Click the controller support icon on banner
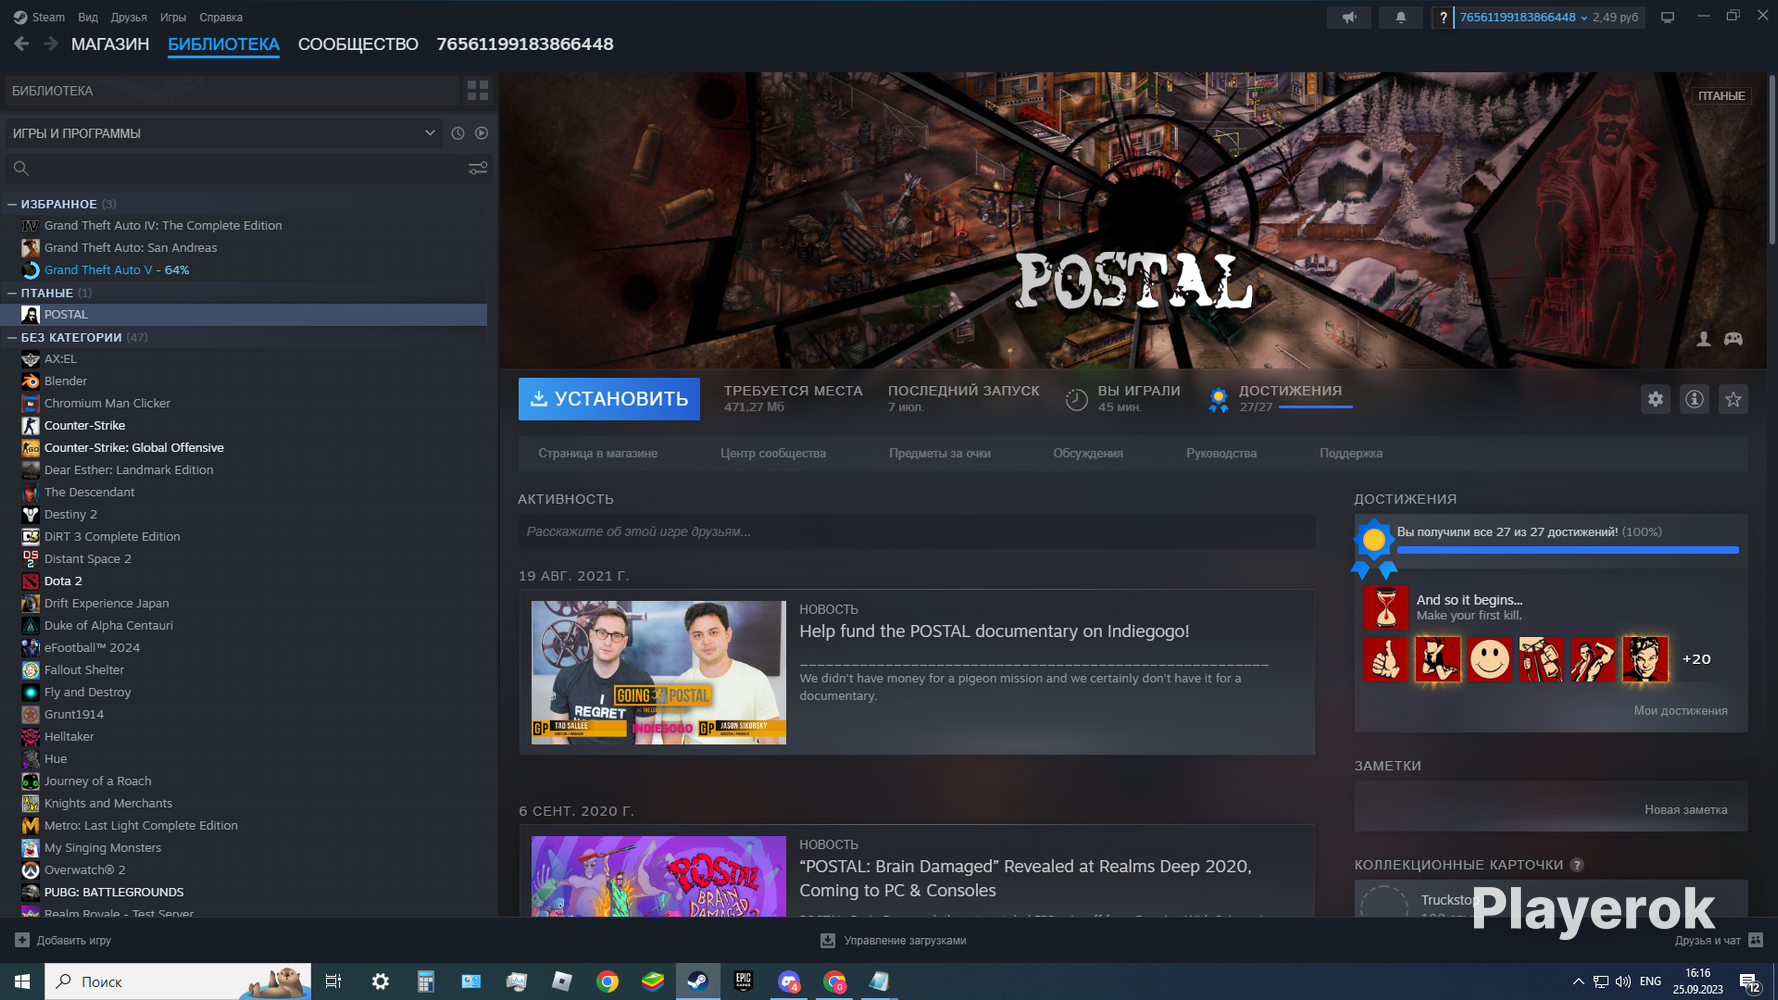1778x1000 pixels. click(1733, 339)
